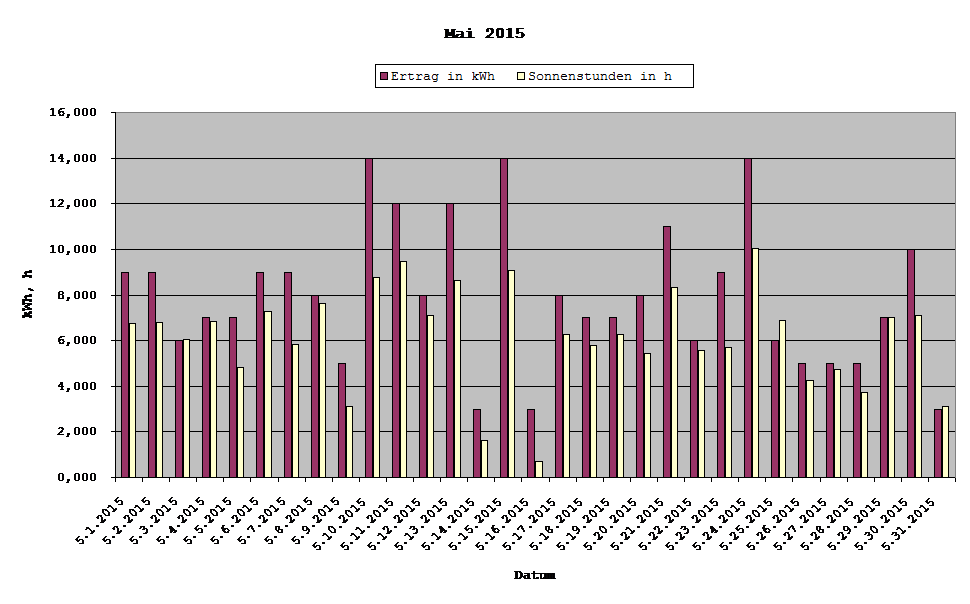Open the chart title Mai 2015
The image size is (970, 604).
pos(484,31)
